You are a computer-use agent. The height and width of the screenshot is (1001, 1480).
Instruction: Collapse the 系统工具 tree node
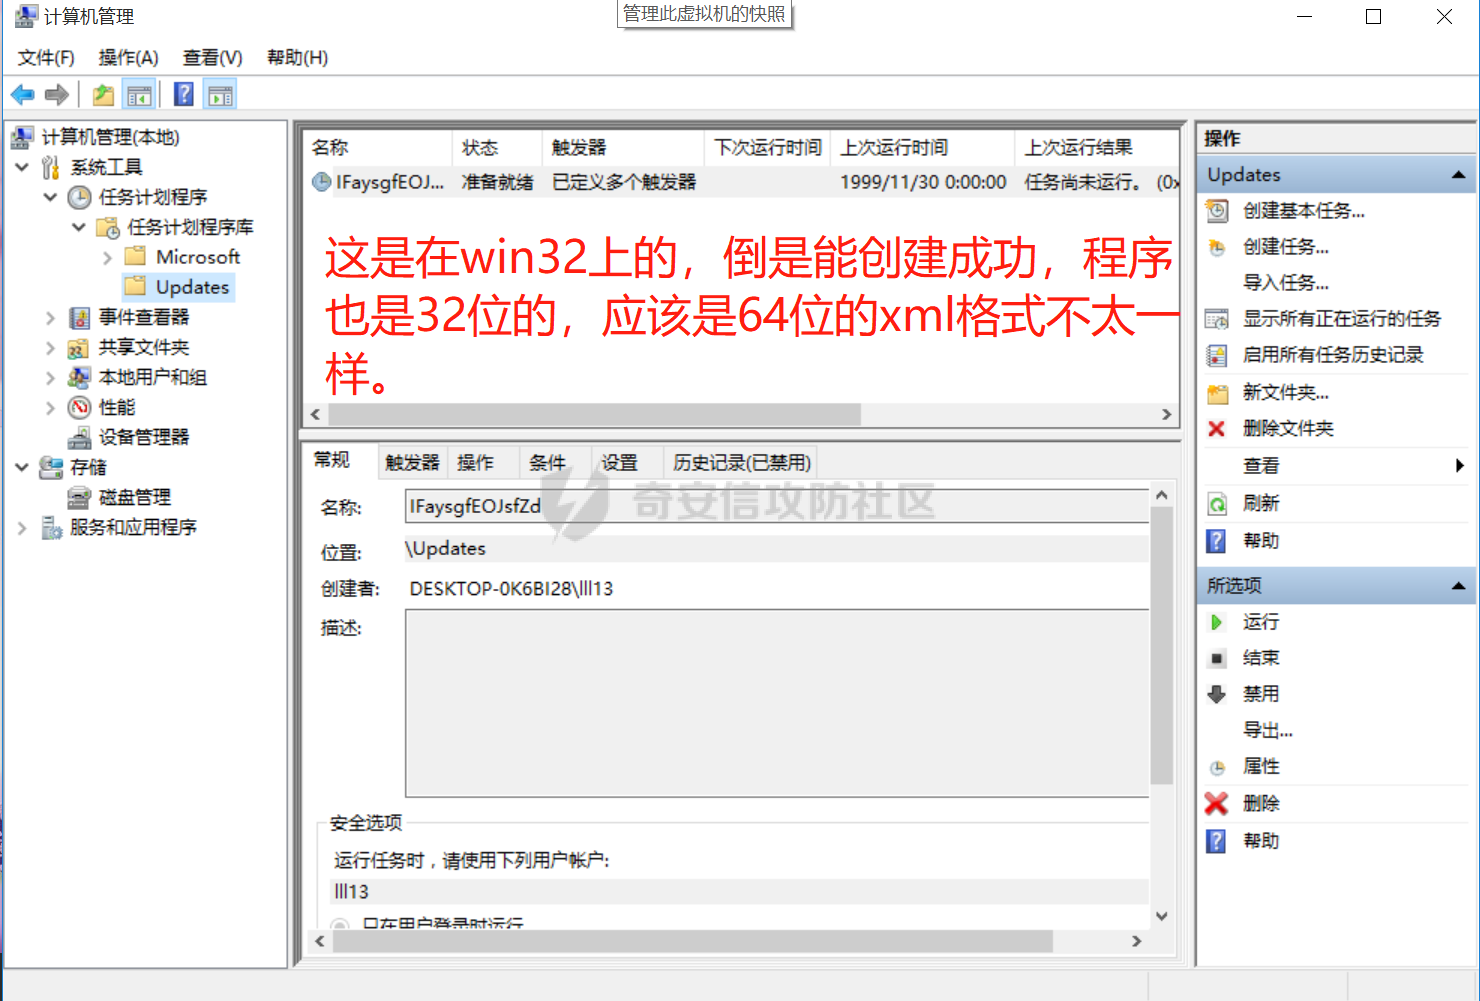tap(22, 167)
